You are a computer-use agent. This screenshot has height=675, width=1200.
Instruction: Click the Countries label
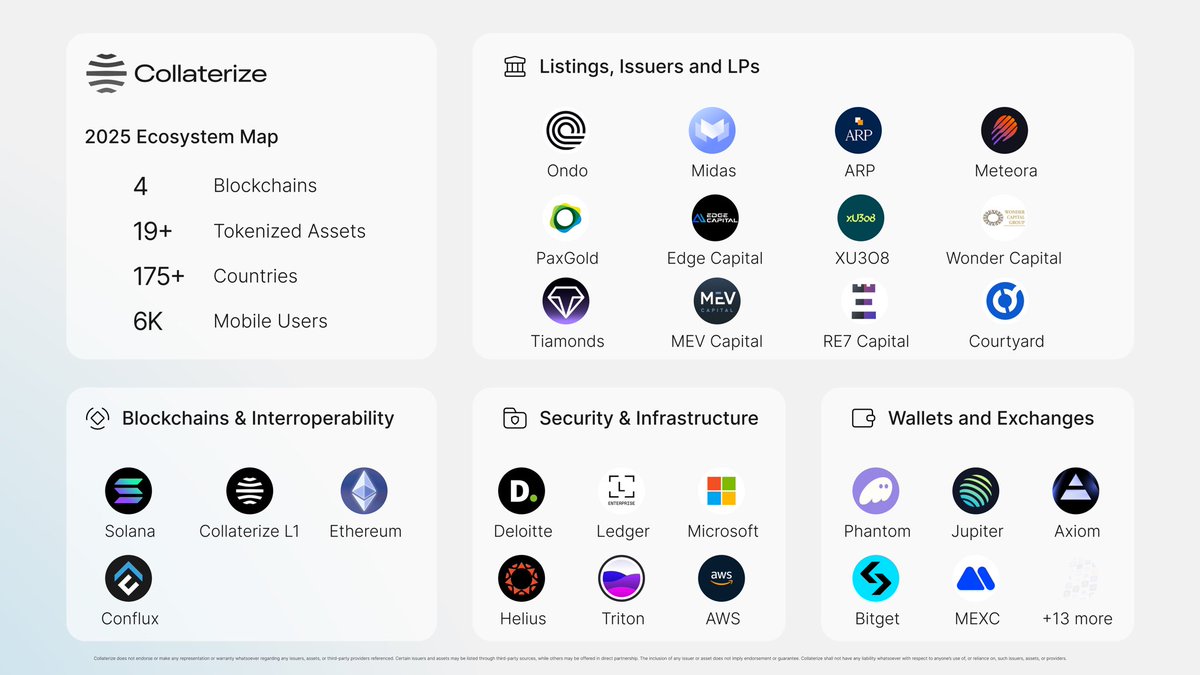point(256,276)
